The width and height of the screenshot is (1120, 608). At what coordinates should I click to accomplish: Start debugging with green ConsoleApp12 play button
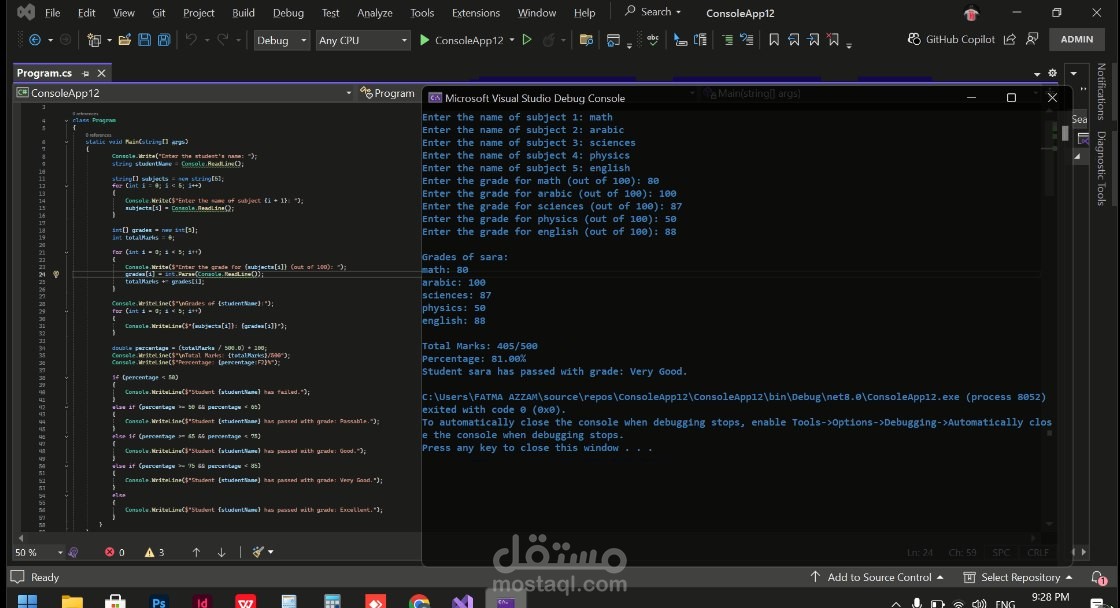pos(461,40)
